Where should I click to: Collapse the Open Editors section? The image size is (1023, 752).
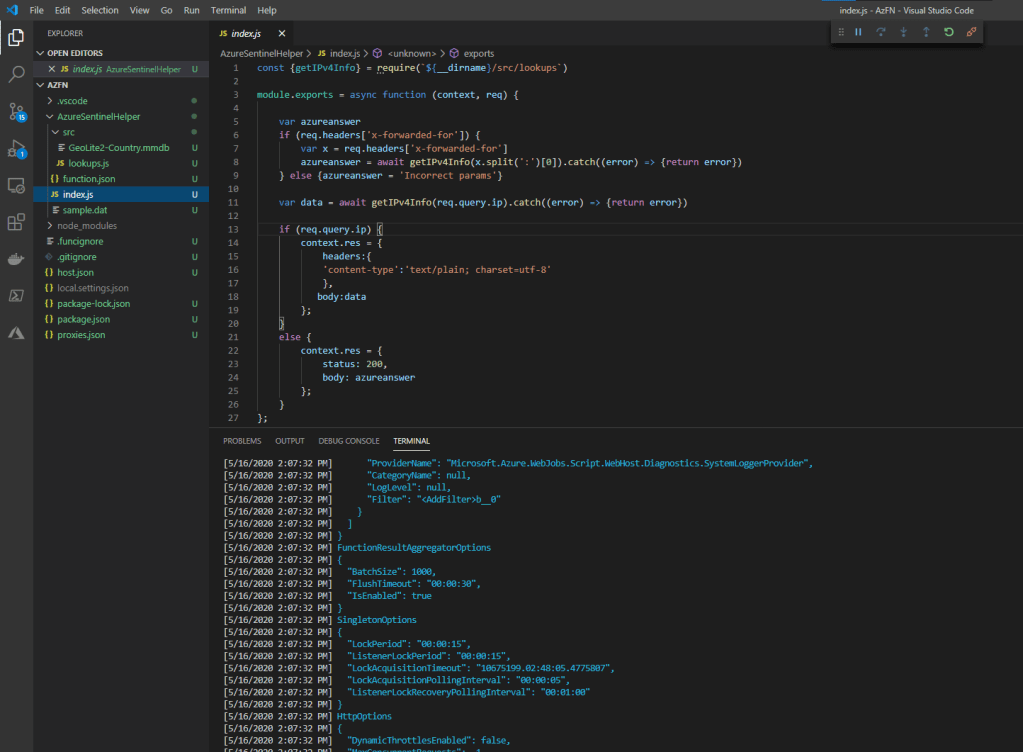point(74,53)
